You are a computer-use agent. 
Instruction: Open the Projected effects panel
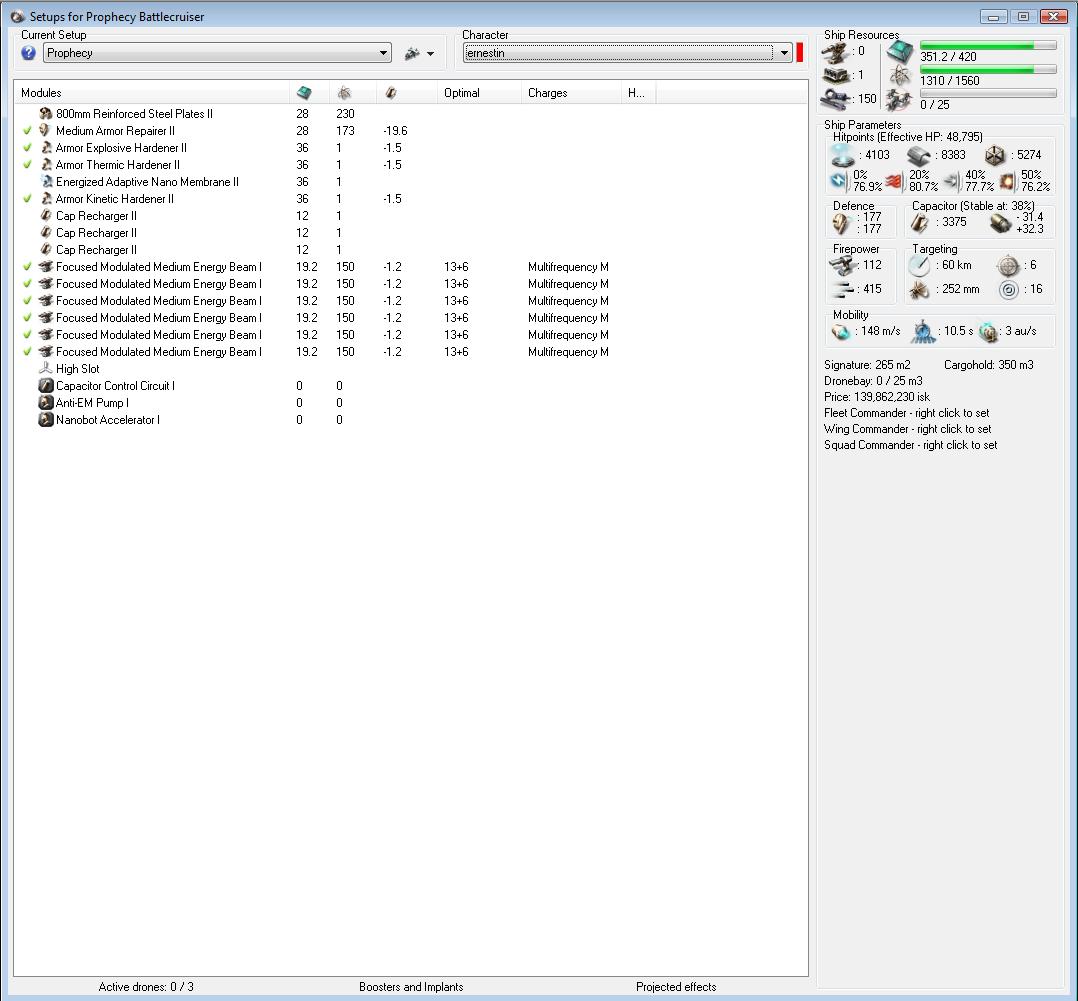coord(676,987)
